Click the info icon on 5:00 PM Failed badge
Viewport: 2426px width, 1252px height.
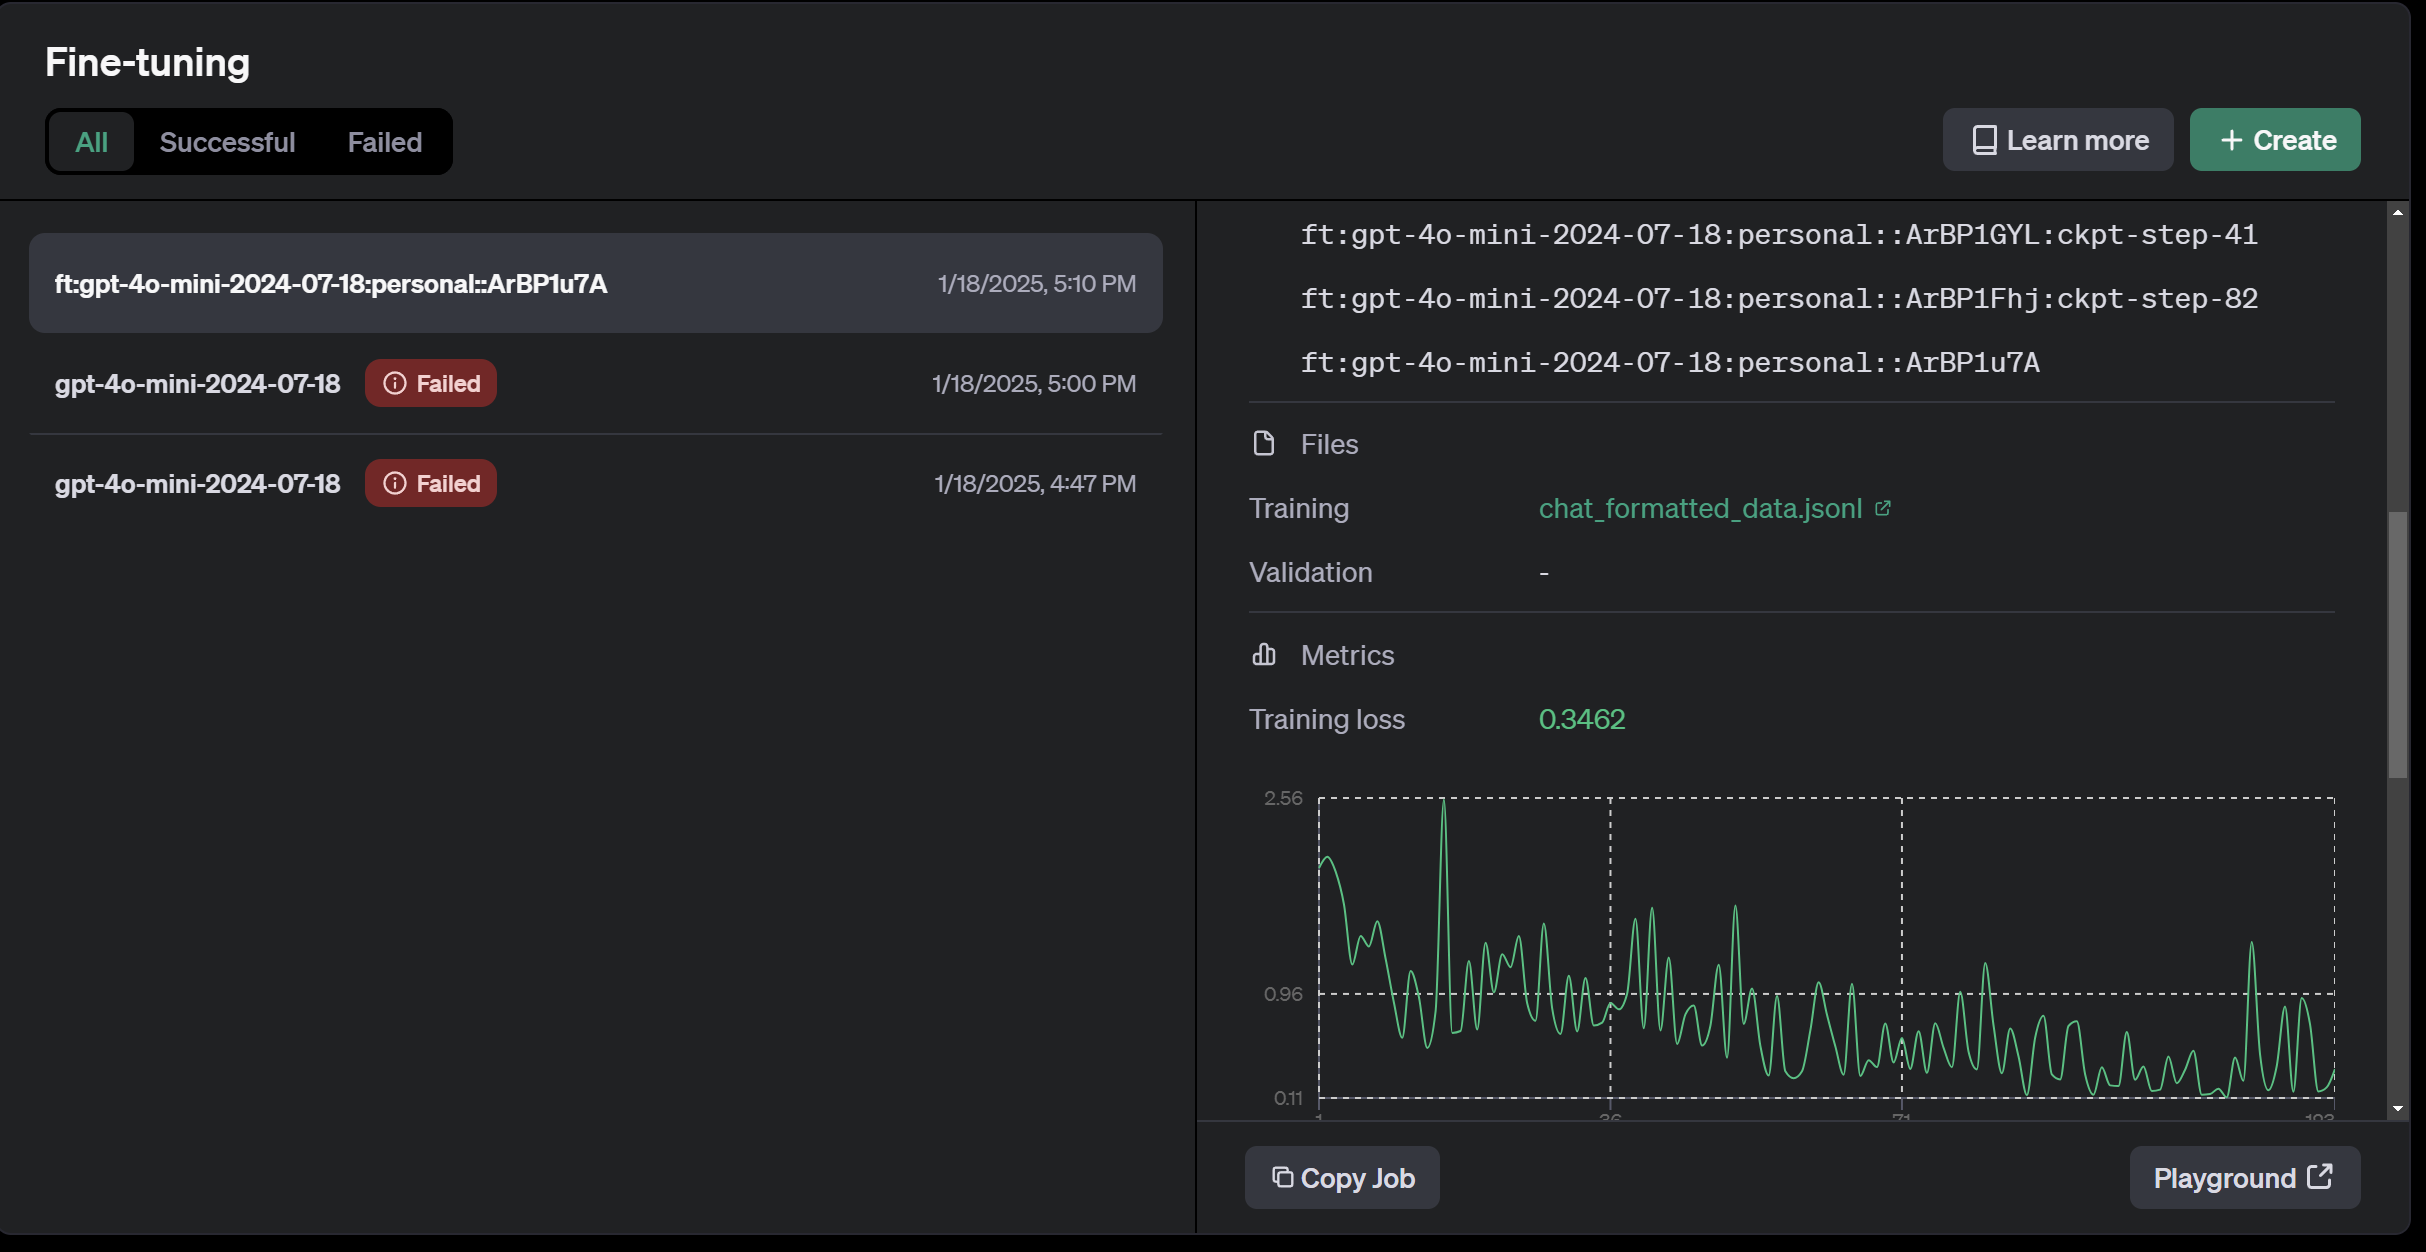click(x=395, y=384)
